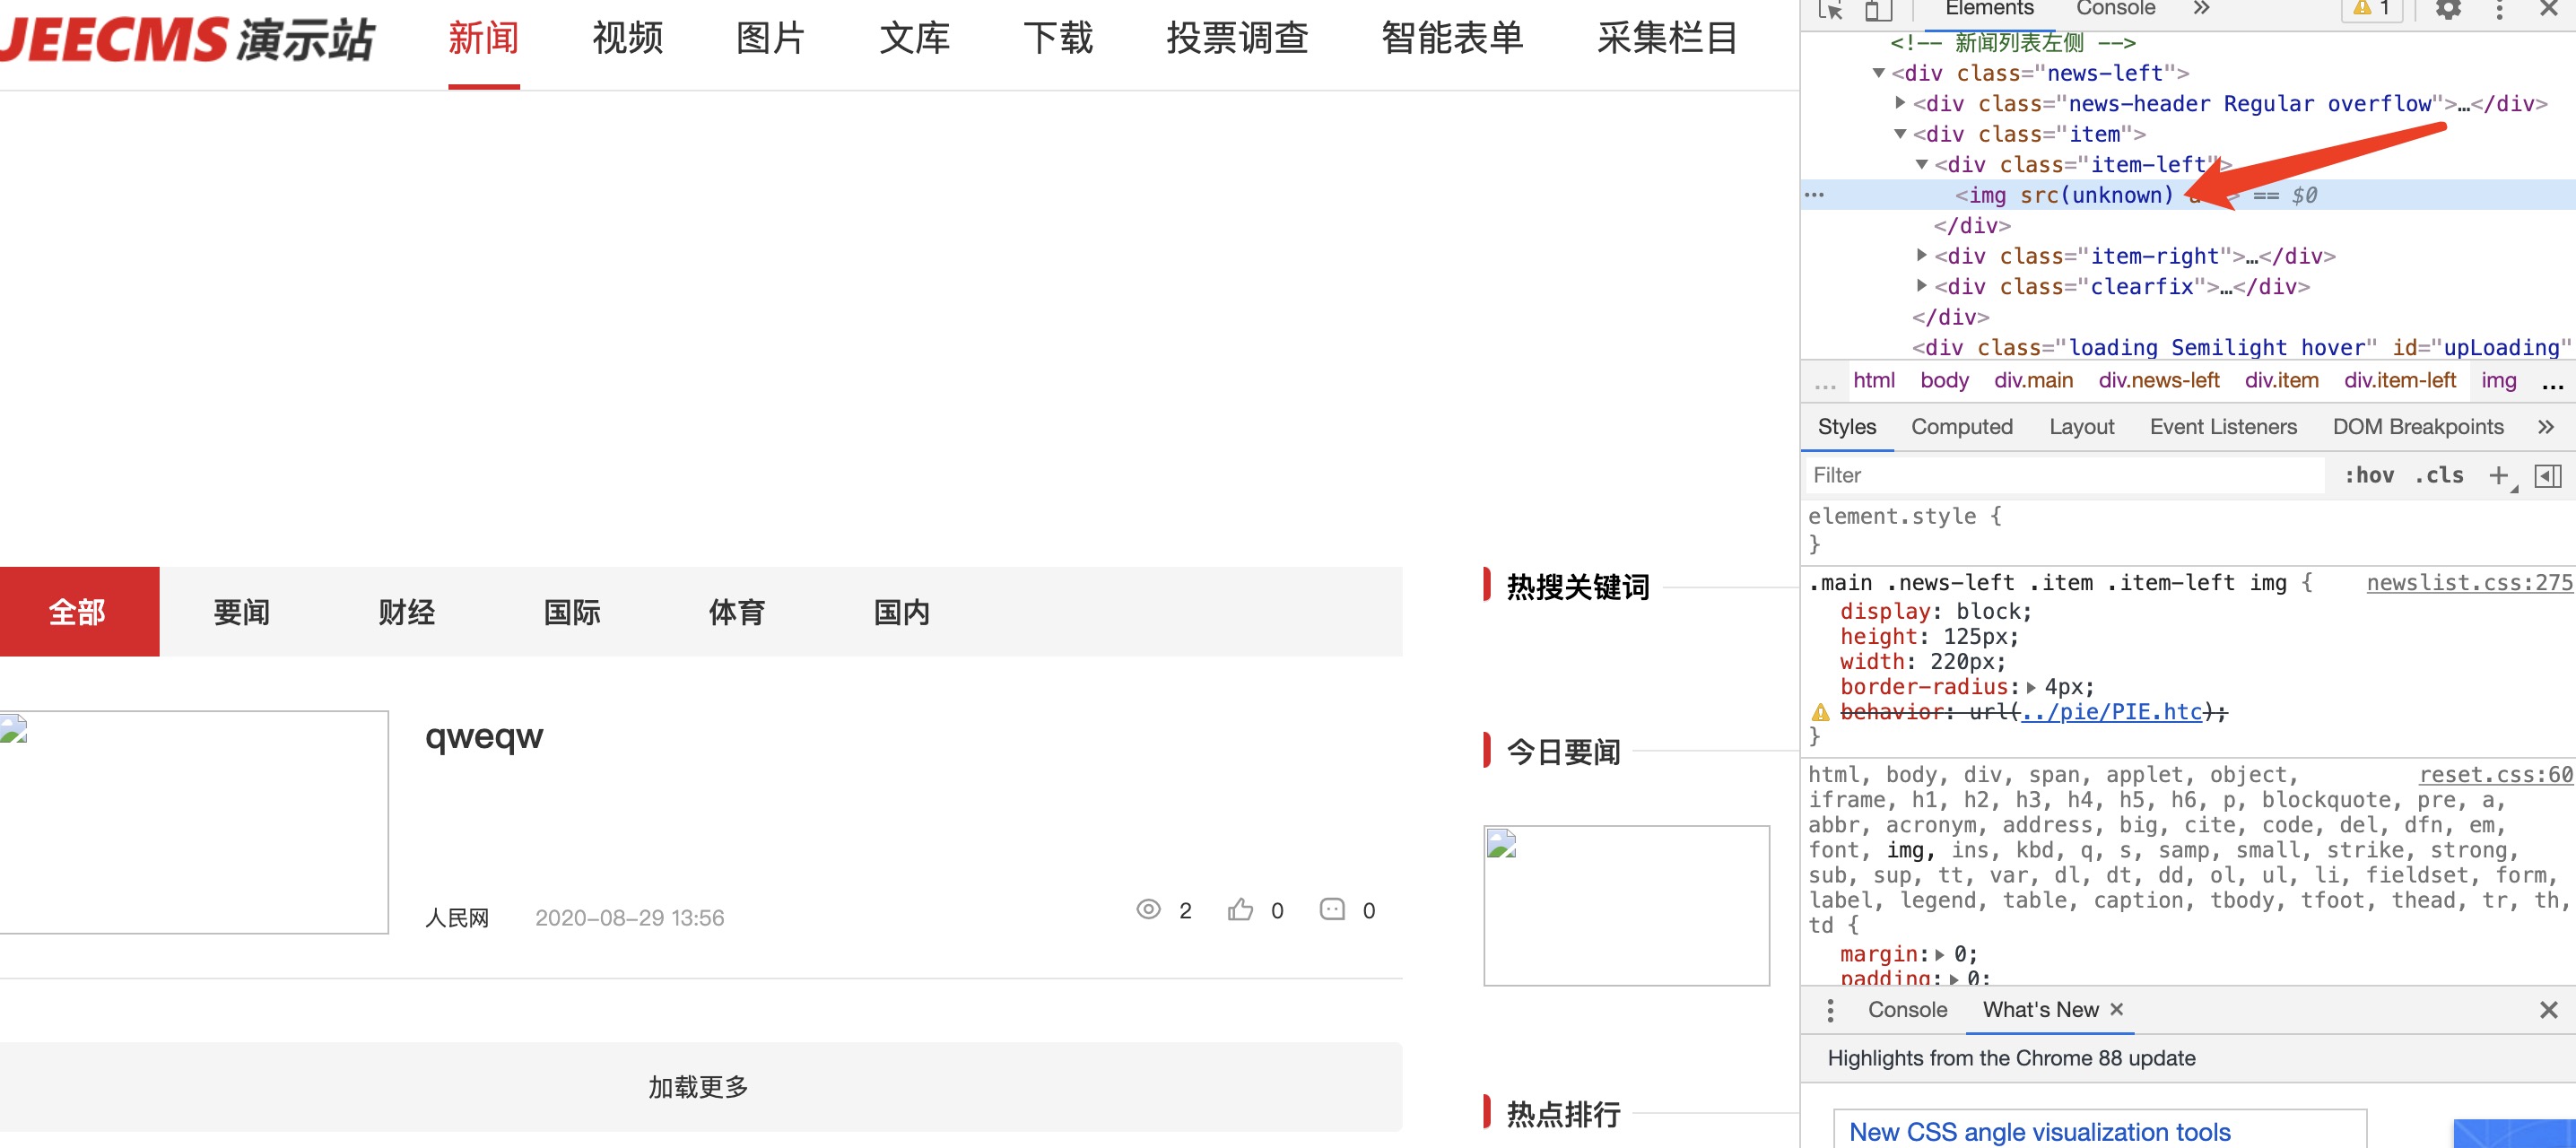Switch to the Computed tab
Viewport: 2576px width, 1148px height.
tap(1961, 427)
